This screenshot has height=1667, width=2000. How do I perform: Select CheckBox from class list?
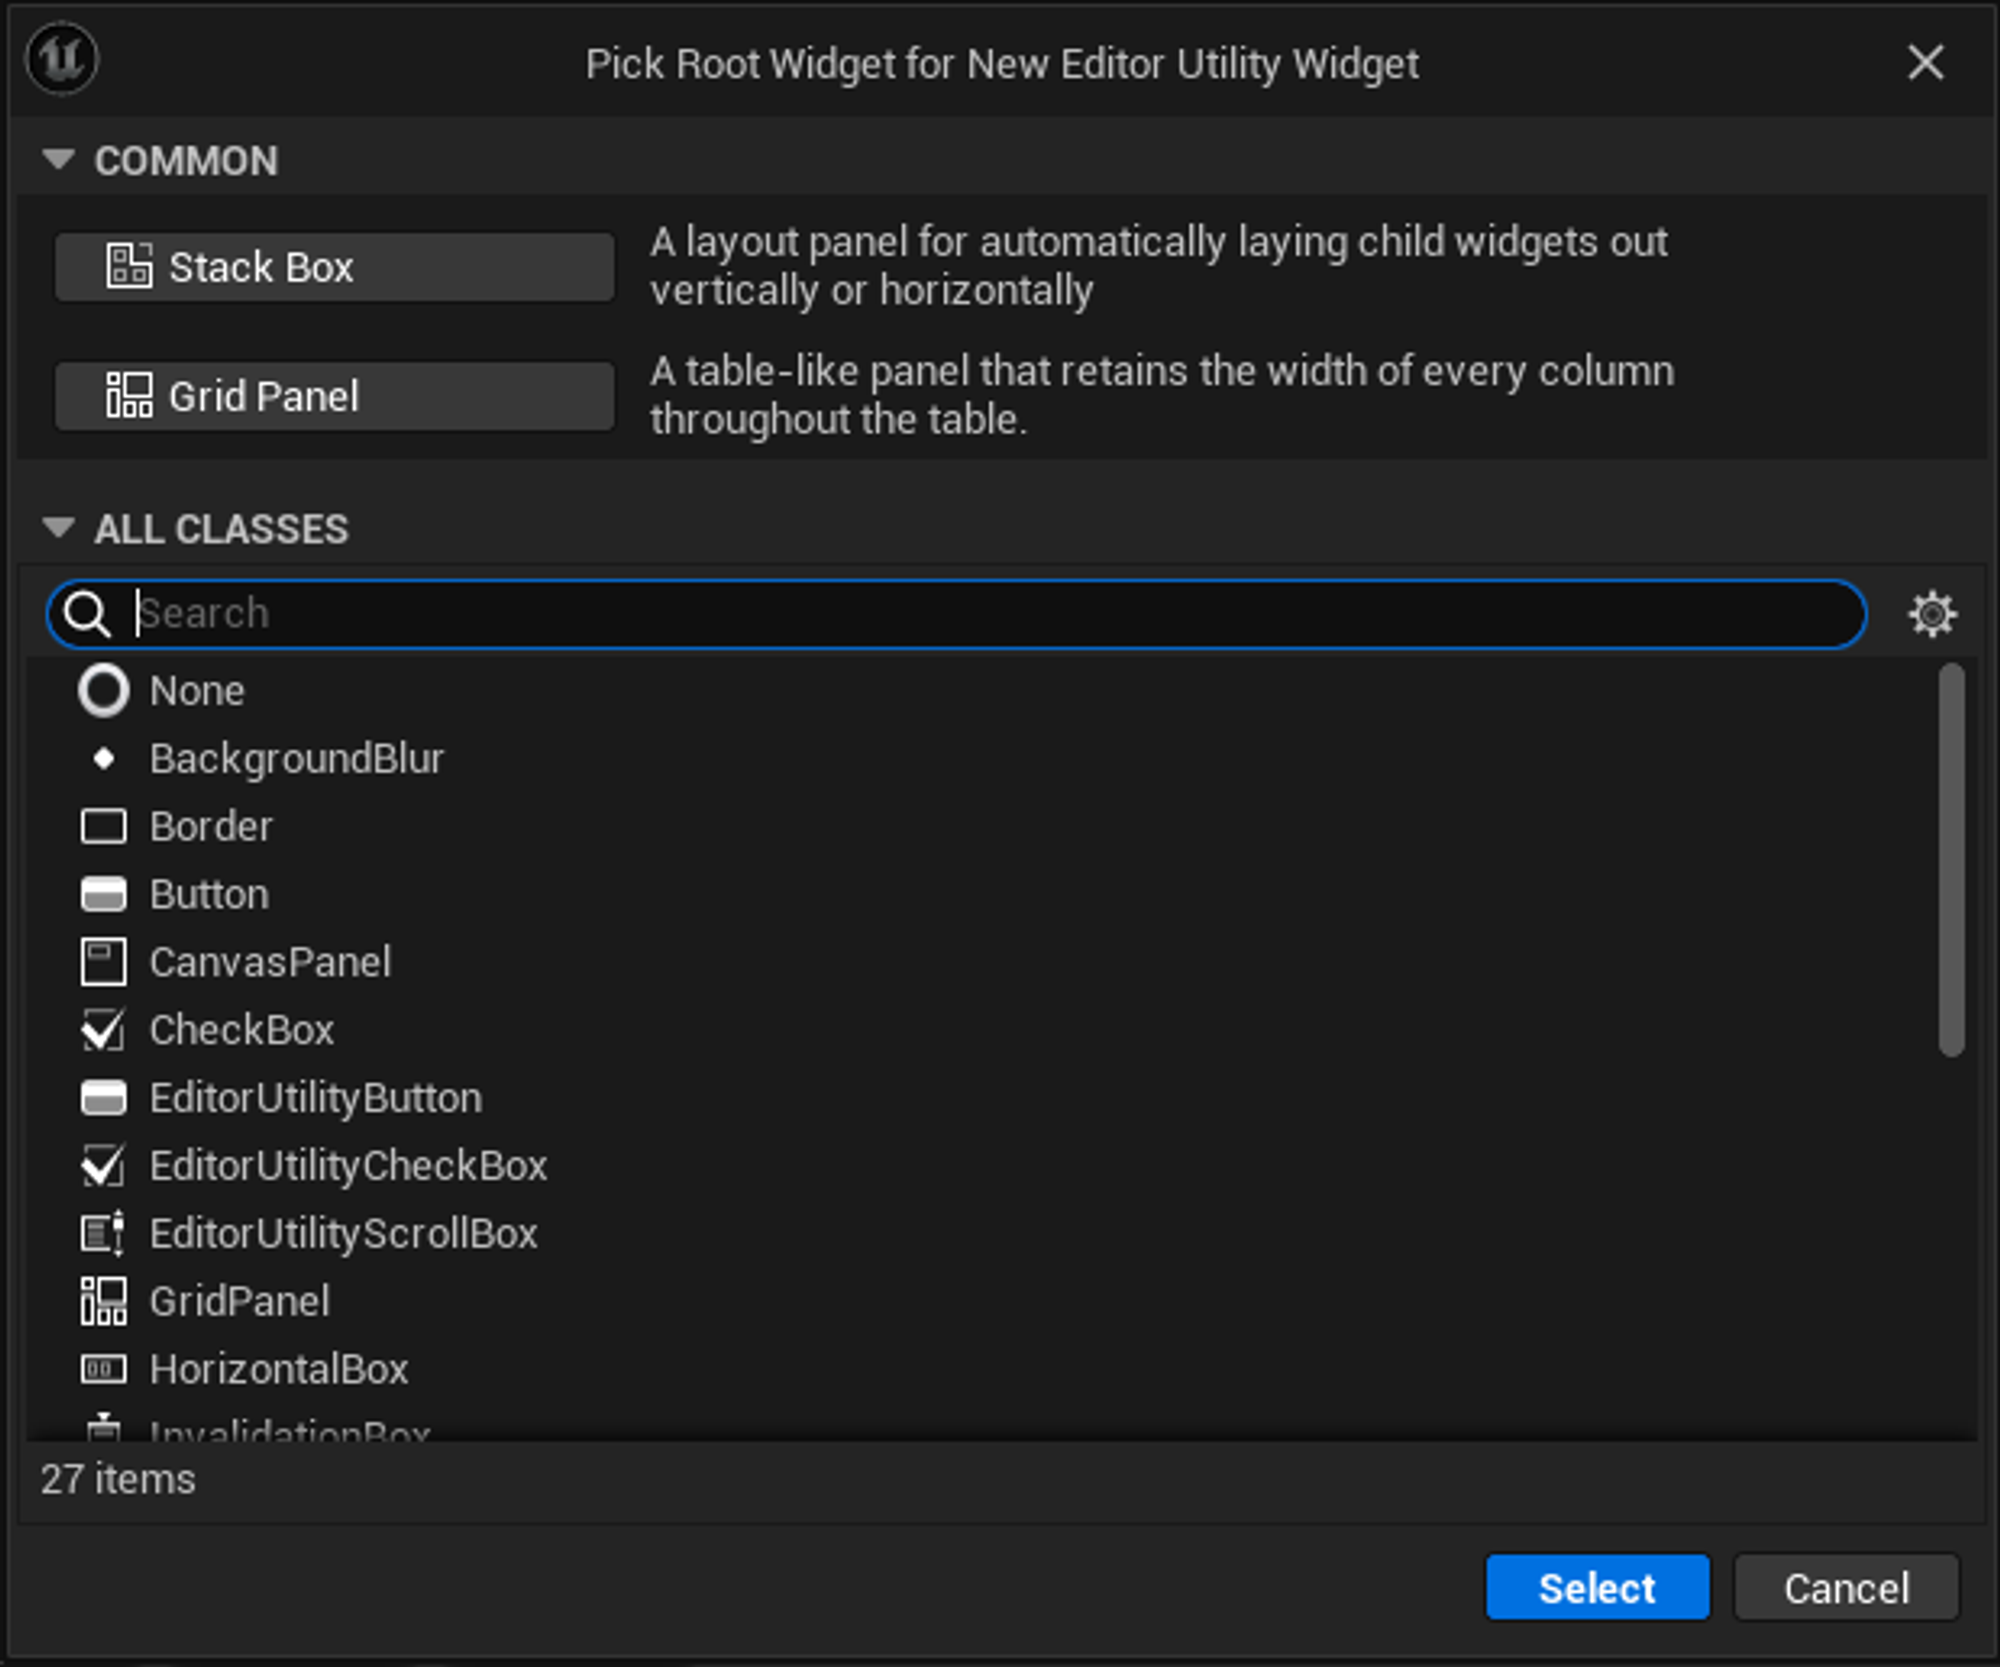241,1030
